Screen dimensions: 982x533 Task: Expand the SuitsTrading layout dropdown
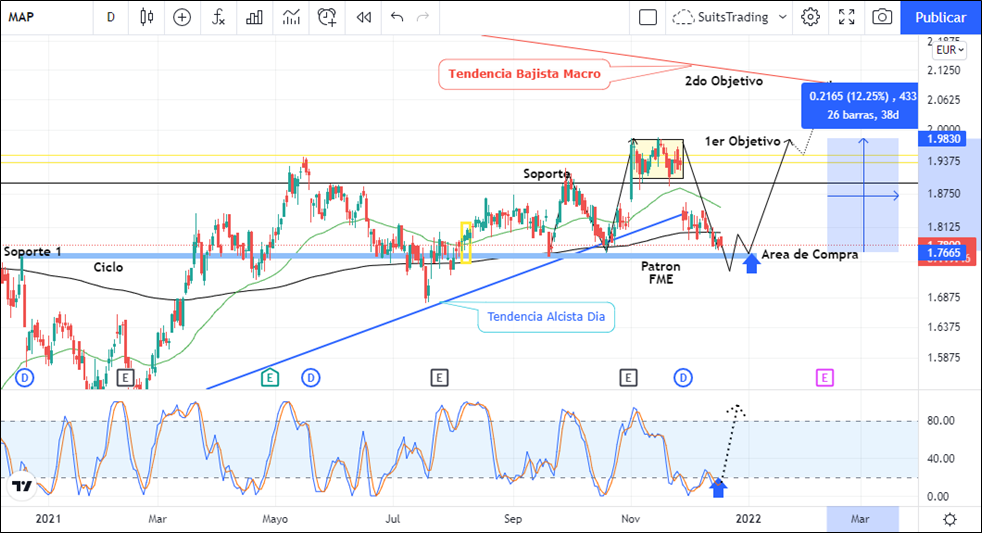[x=780, y=17]
